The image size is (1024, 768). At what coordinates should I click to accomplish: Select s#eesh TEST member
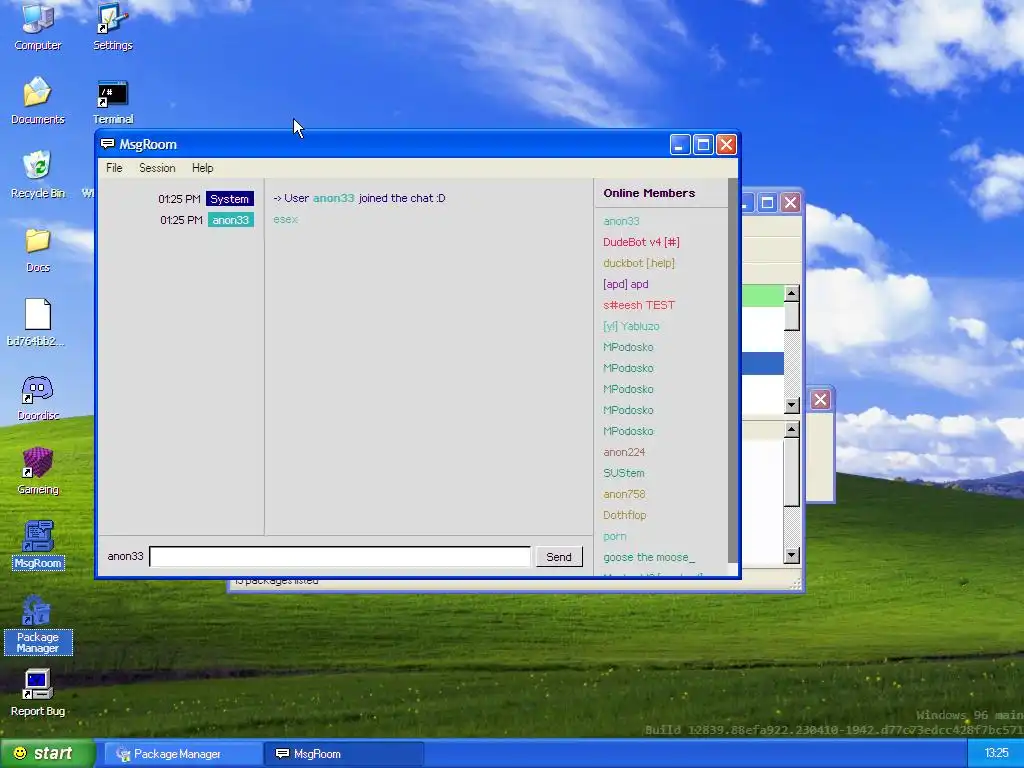(x=639, y=305)
